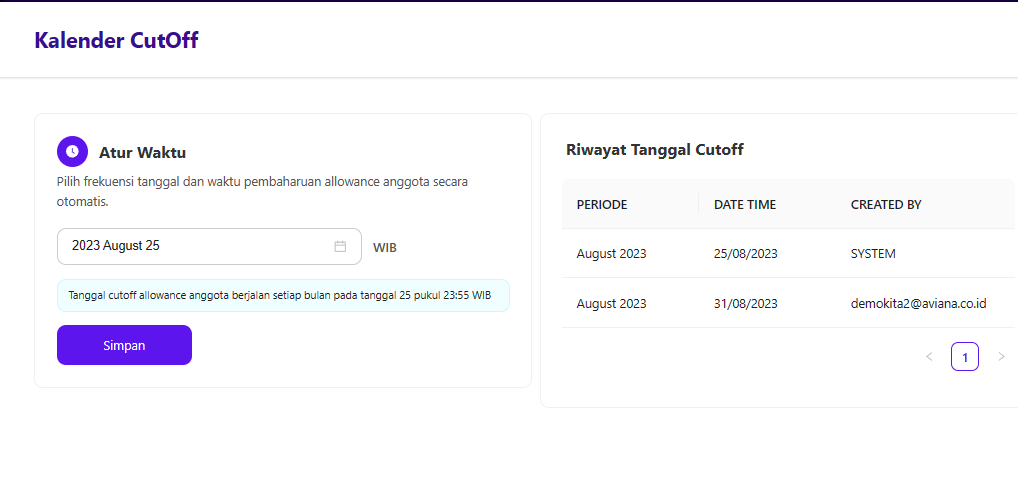
Task: Click the demokita2@aviana.co.id email cell
Action: point(918,303)
